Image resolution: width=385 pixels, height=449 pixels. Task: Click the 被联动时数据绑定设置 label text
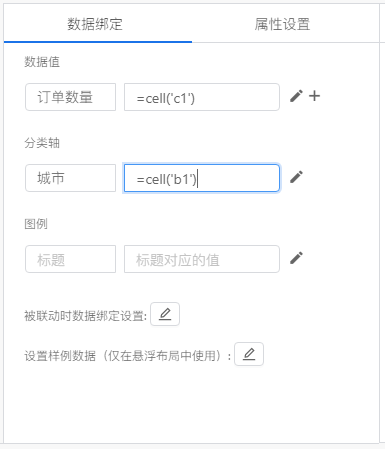tap(85, 316)
